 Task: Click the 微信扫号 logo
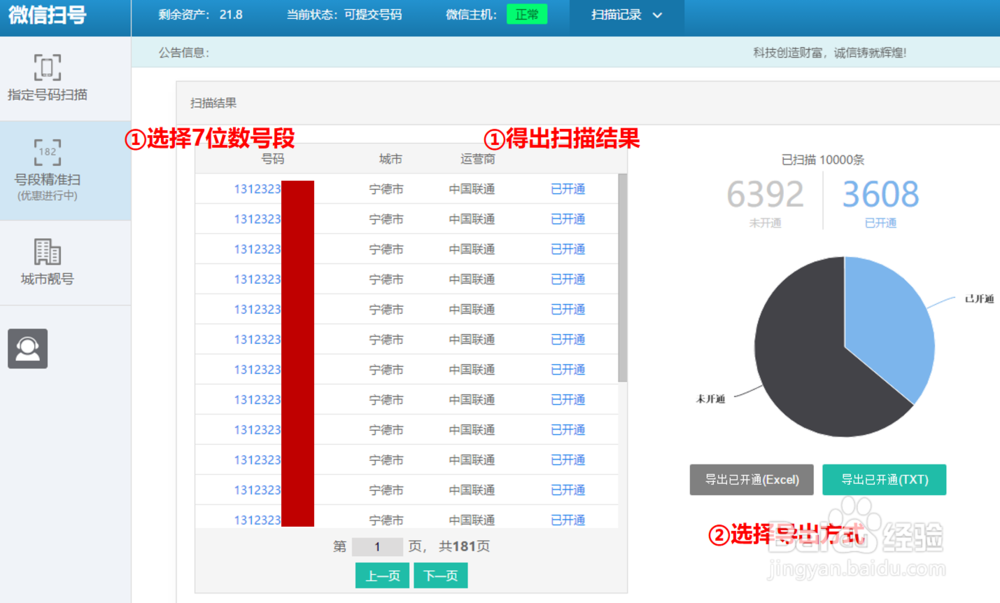click(x=49, y=15)
